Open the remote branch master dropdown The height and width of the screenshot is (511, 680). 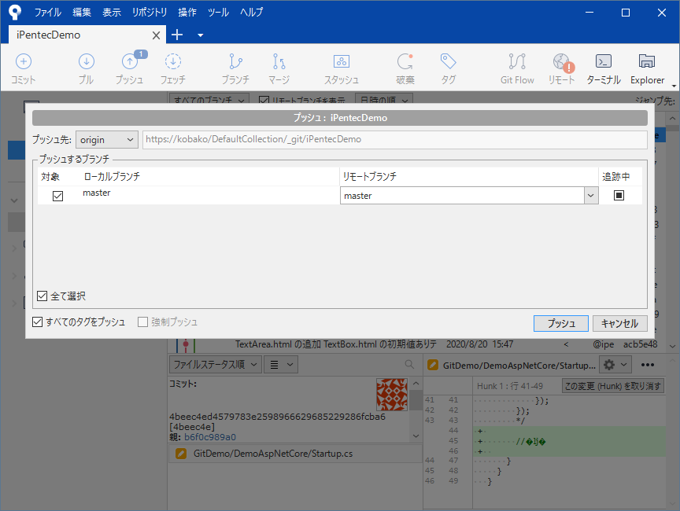tap(591, 196)
